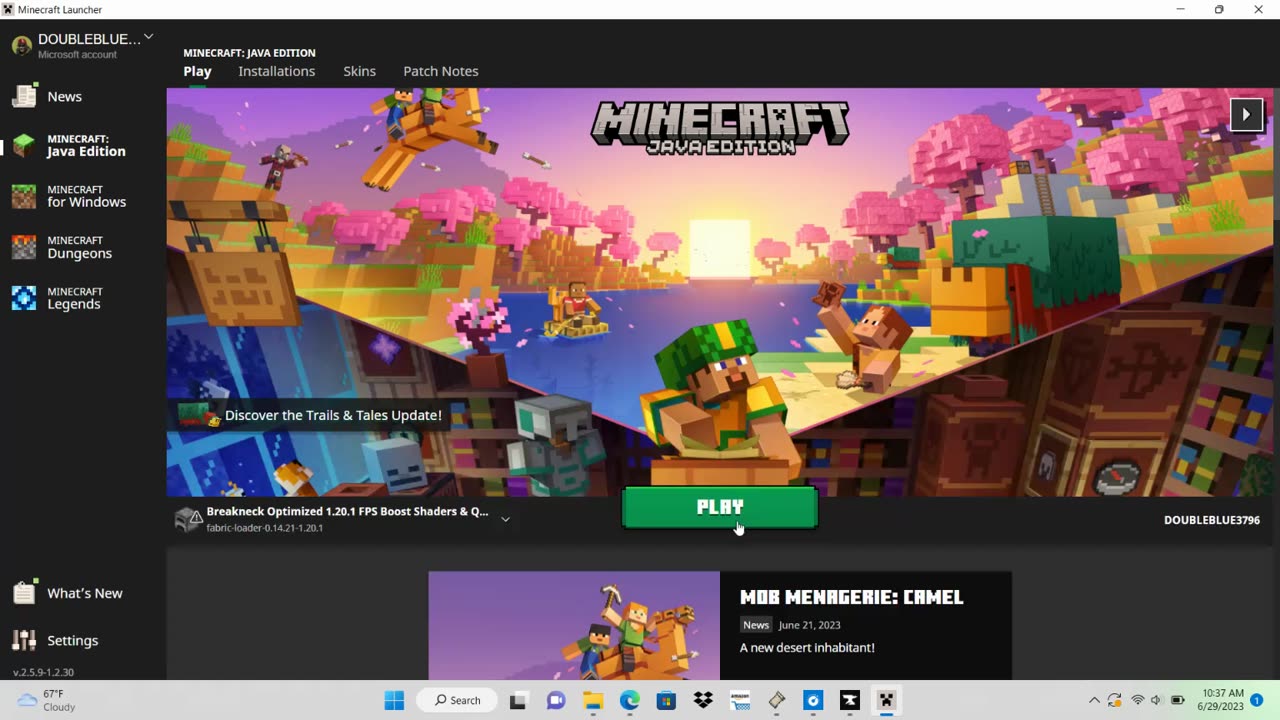1280x720 pixels.
Task: Switch to the Installations tab
Action: (x=277, y=71)
